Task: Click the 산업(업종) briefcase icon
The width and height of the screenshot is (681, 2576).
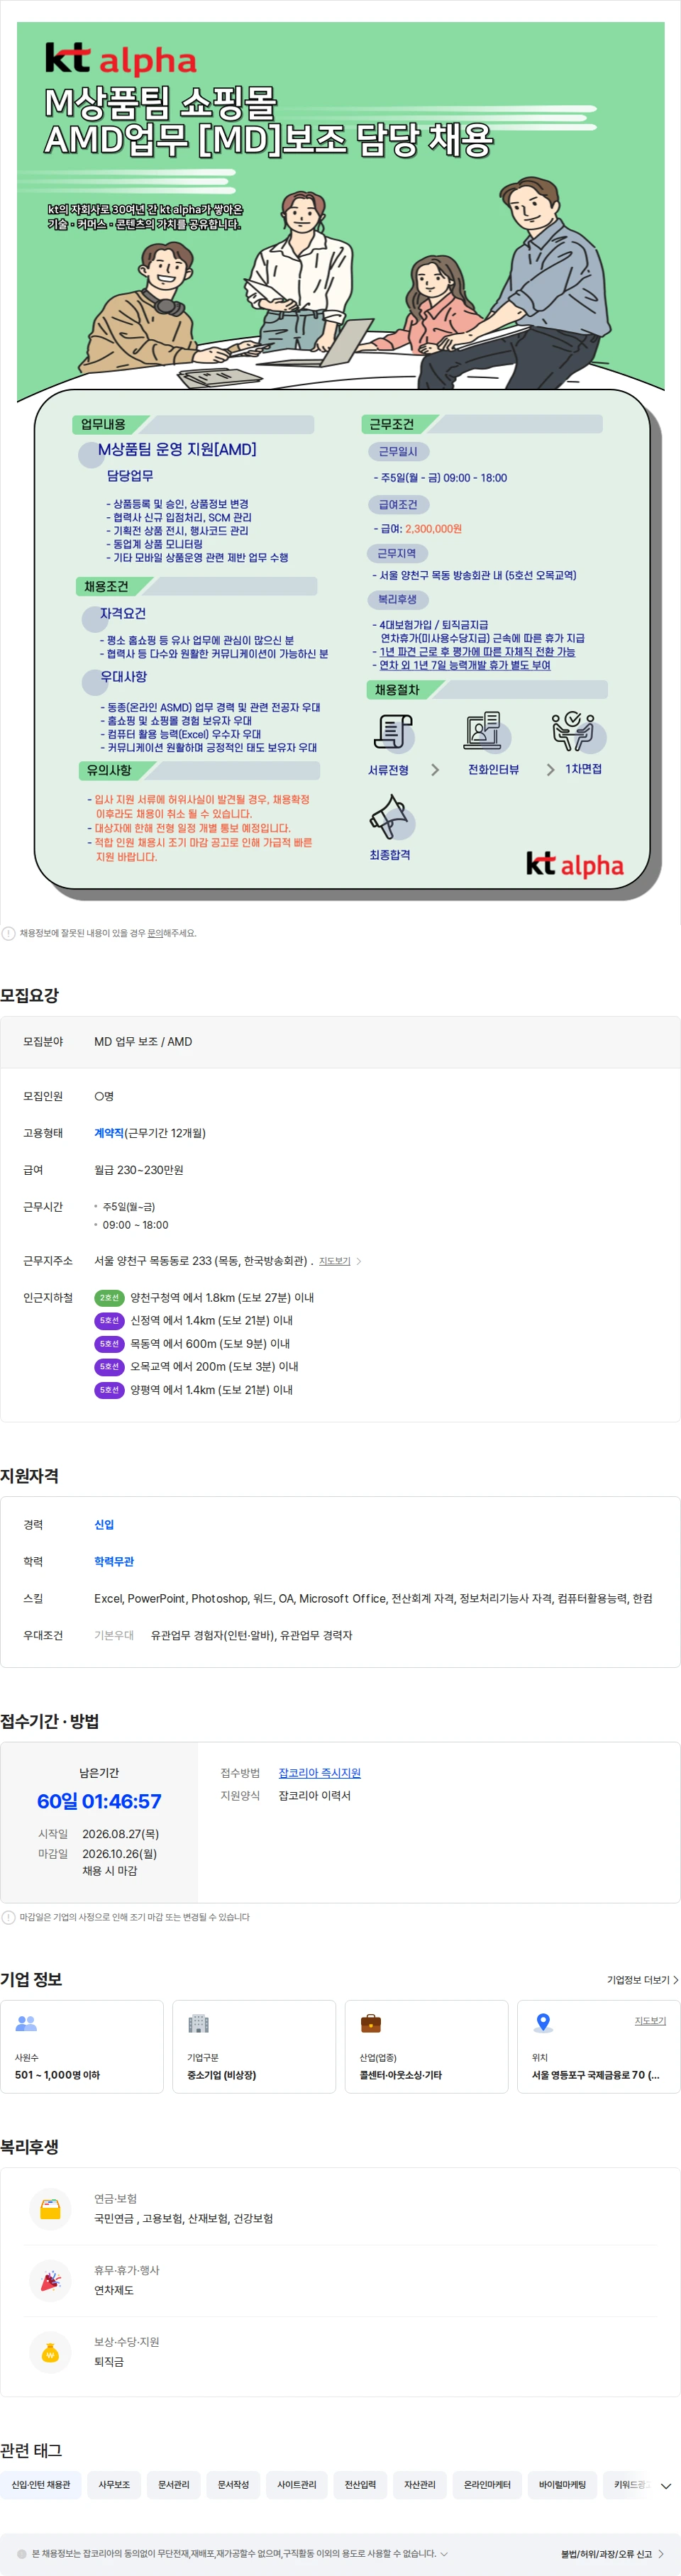Action: [x=371, y=2023]
